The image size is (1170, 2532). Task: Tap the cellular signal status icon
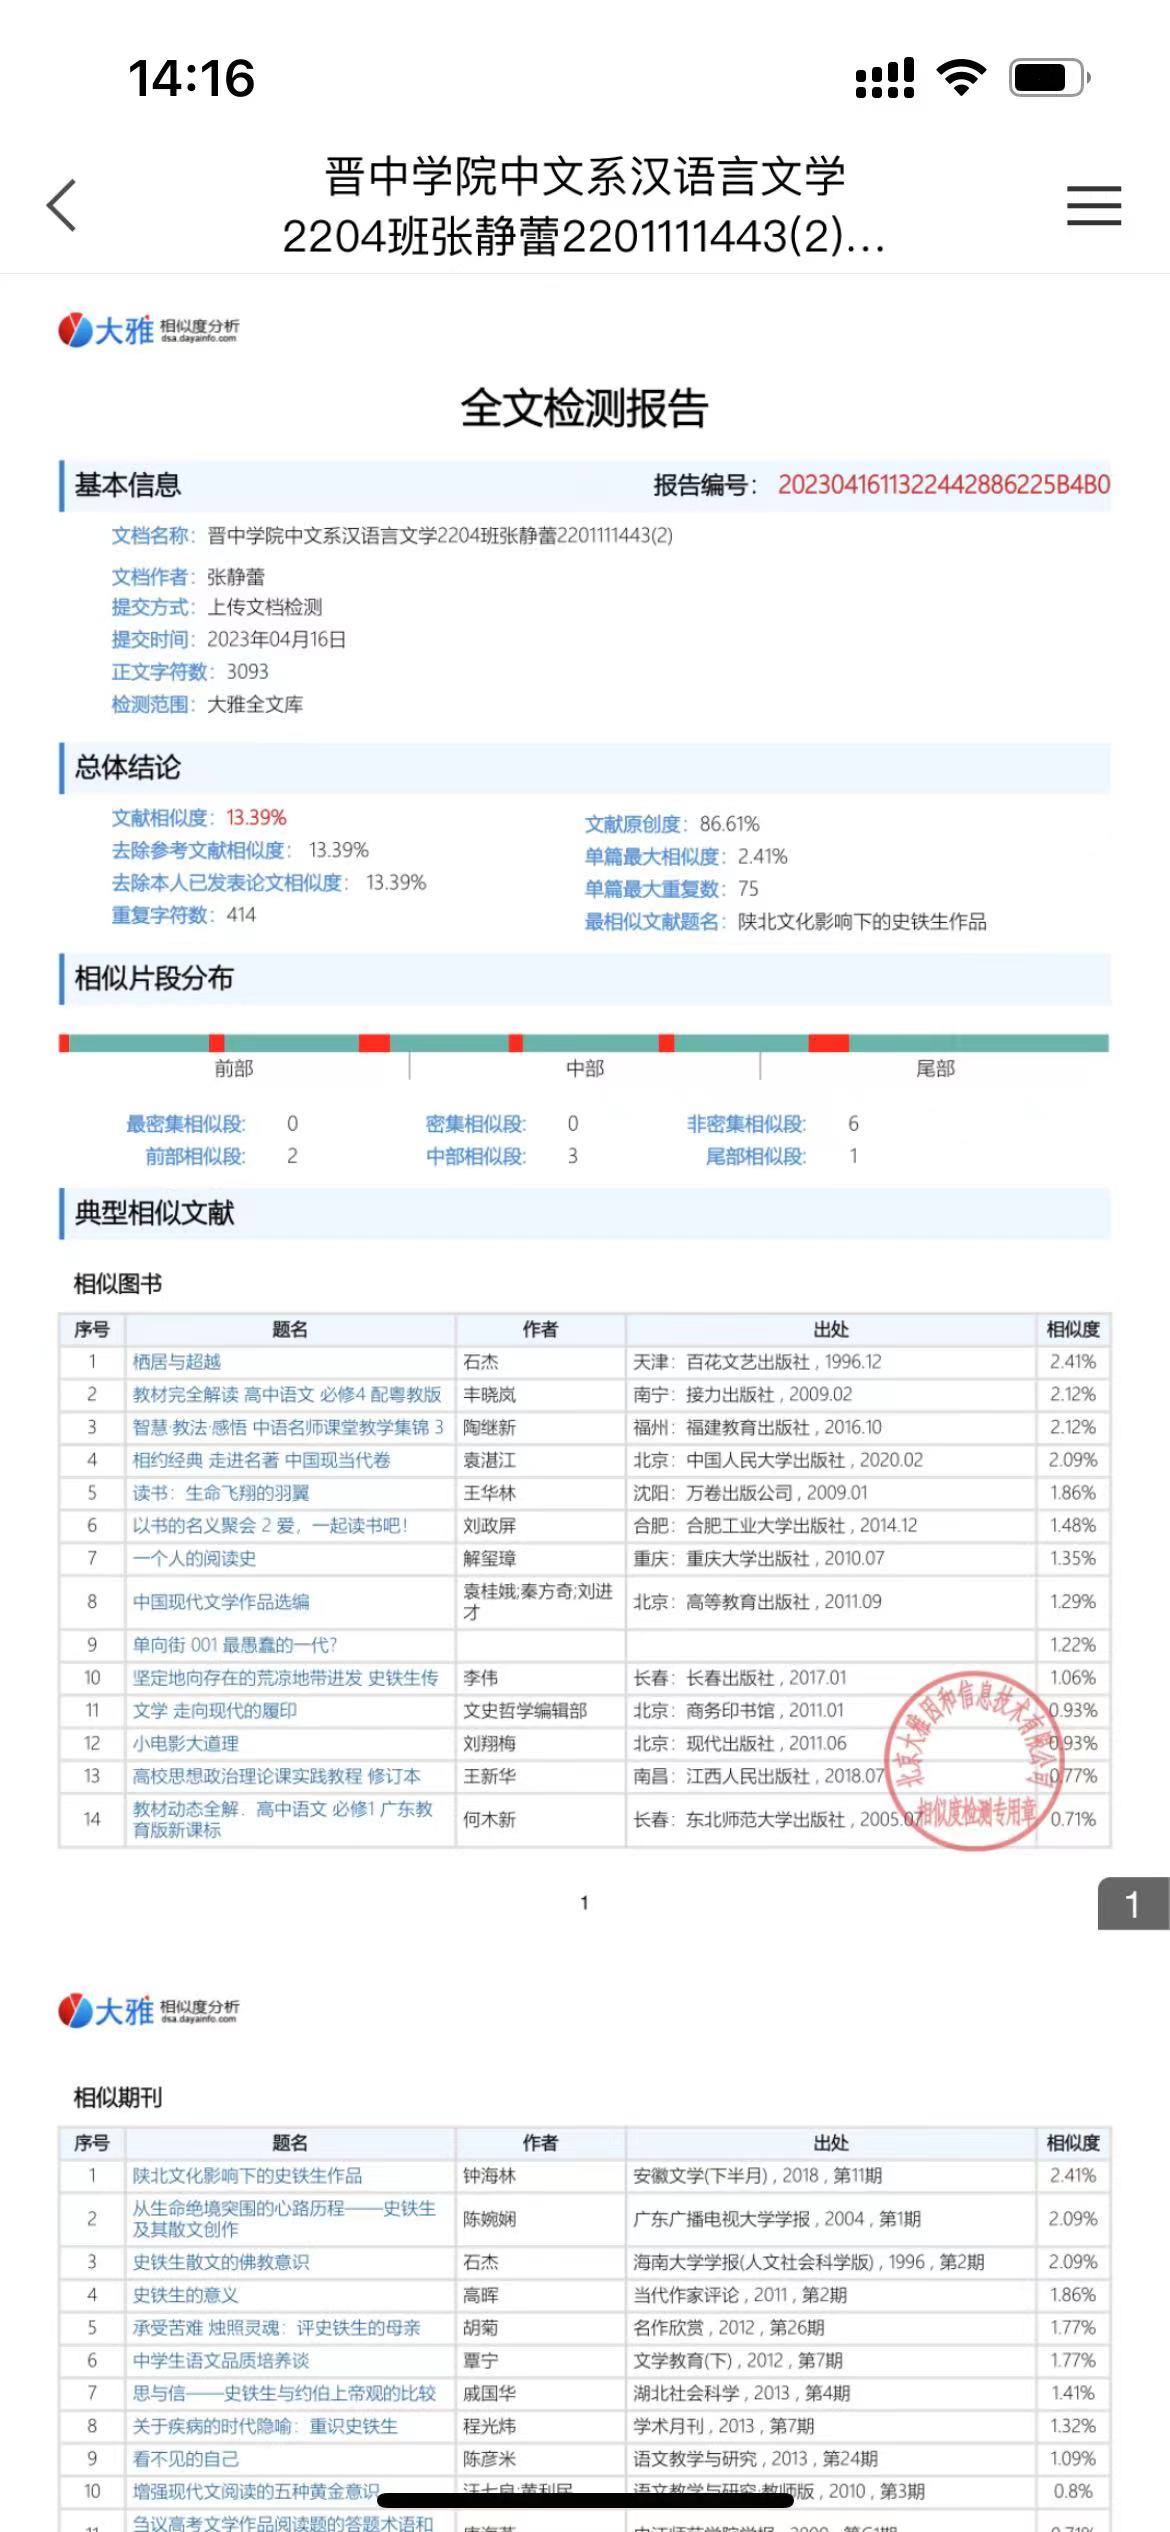pyautogui.click(x=885, y=77)
